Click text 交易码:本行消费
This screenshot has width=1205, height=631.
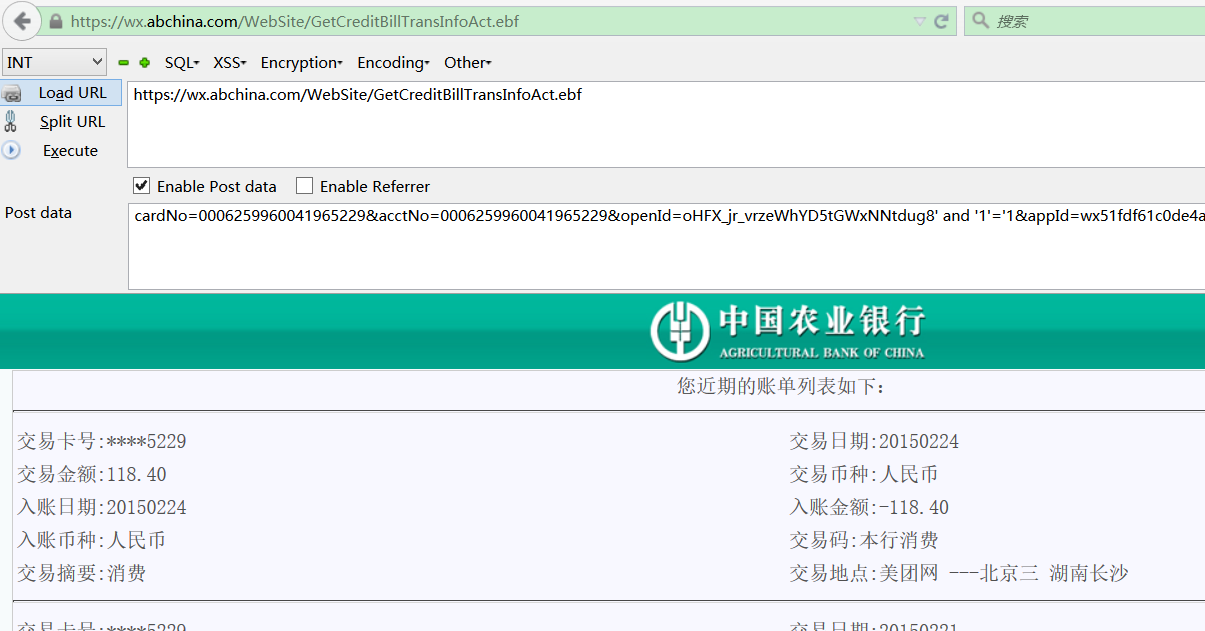click(864, 541)
